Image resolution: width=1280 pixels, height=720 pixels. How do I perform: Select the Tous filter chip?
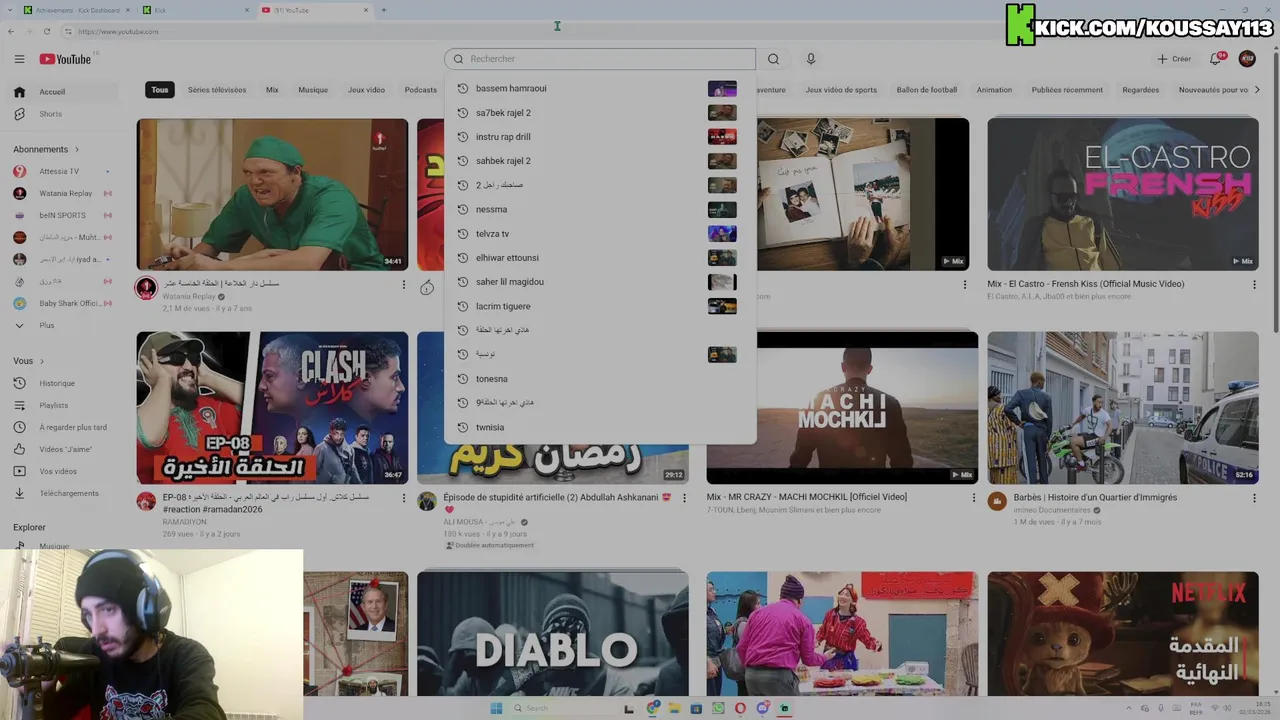pyautogui.click(x=160, y=90)
